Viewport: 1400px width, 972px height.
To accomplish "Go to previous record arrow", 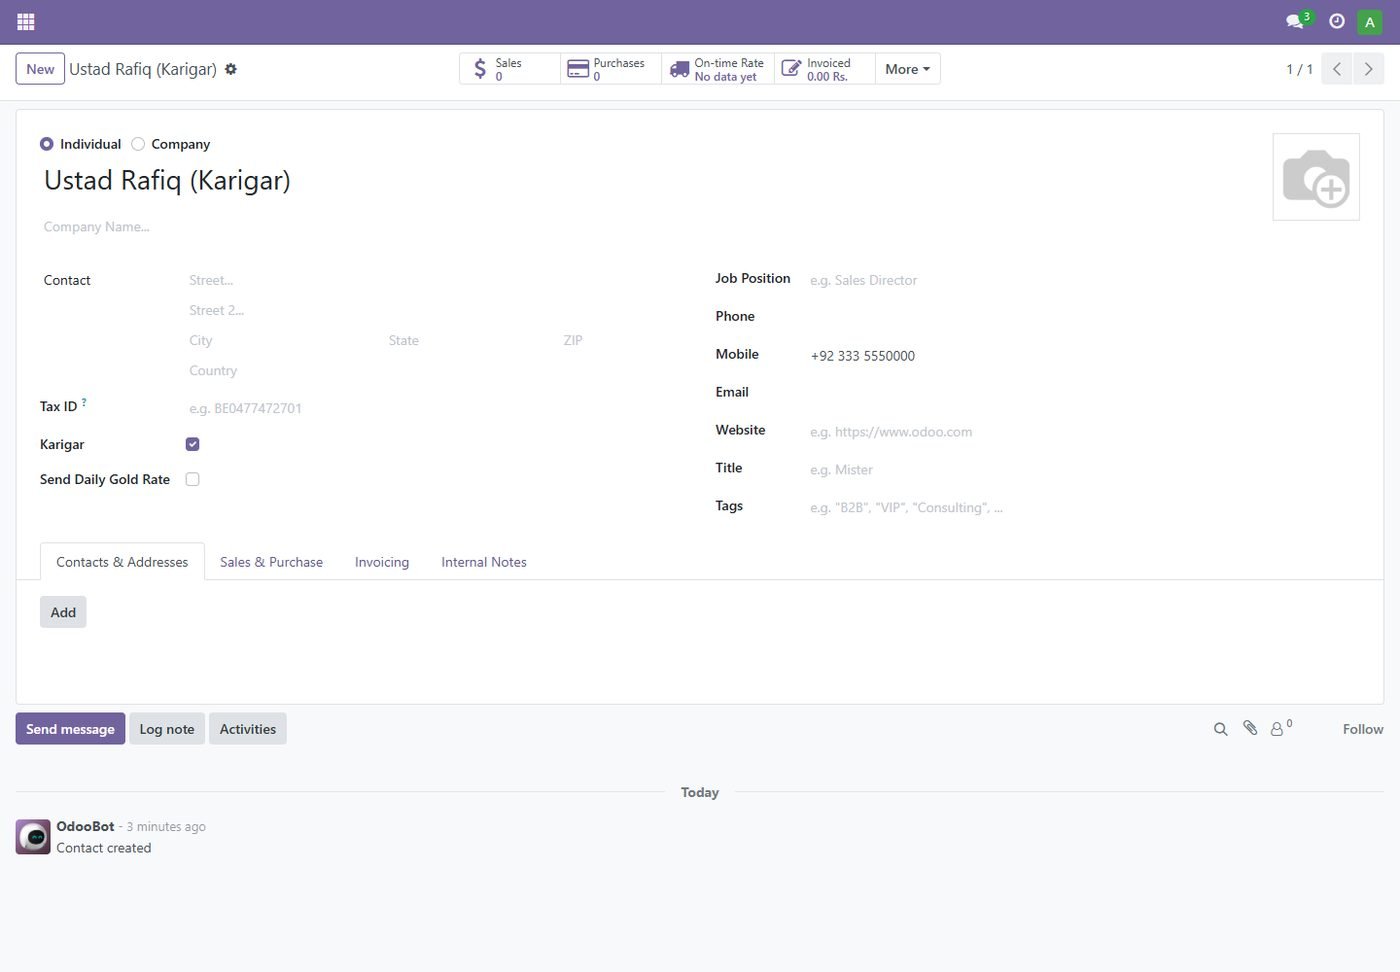I will (1337, 69).
